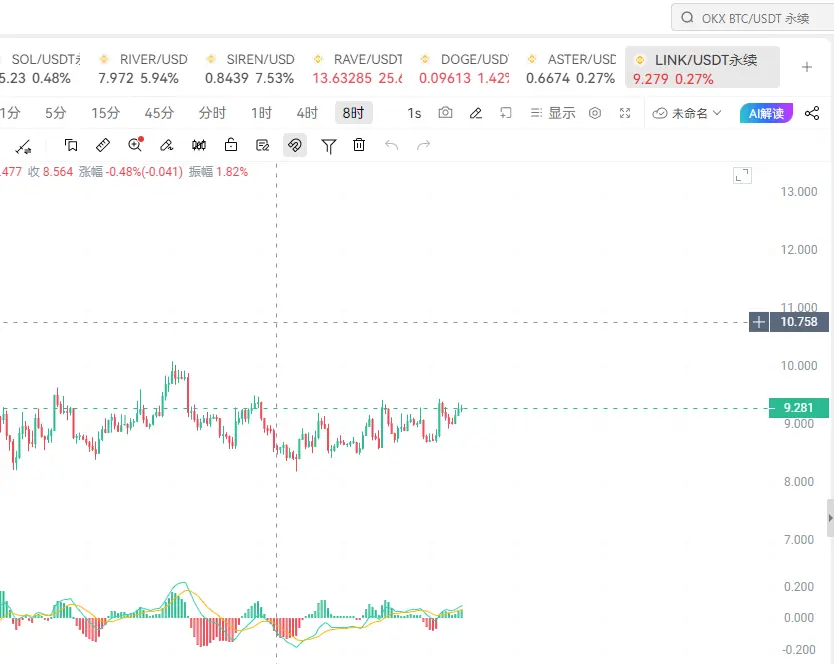
Task: Click the chart layout icon beside pencil
Action: [x=505, y=113]
